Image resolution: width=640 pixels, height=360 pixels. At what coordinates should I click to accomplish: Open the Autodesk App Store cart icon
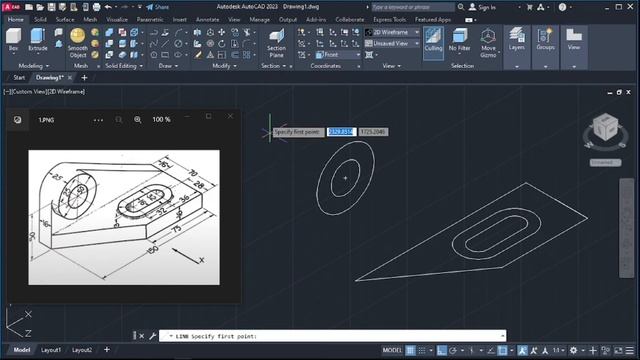click(x=530, y=7)
